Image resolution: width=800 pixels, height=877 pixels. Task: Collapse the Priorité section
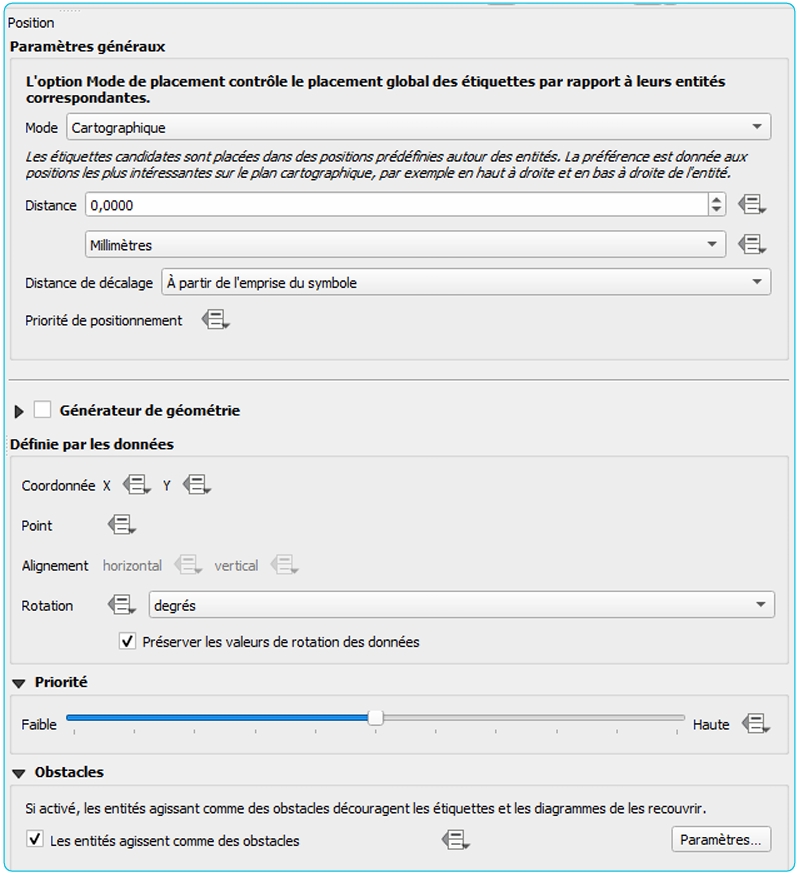pyautogui.click(x=19, y=683)
